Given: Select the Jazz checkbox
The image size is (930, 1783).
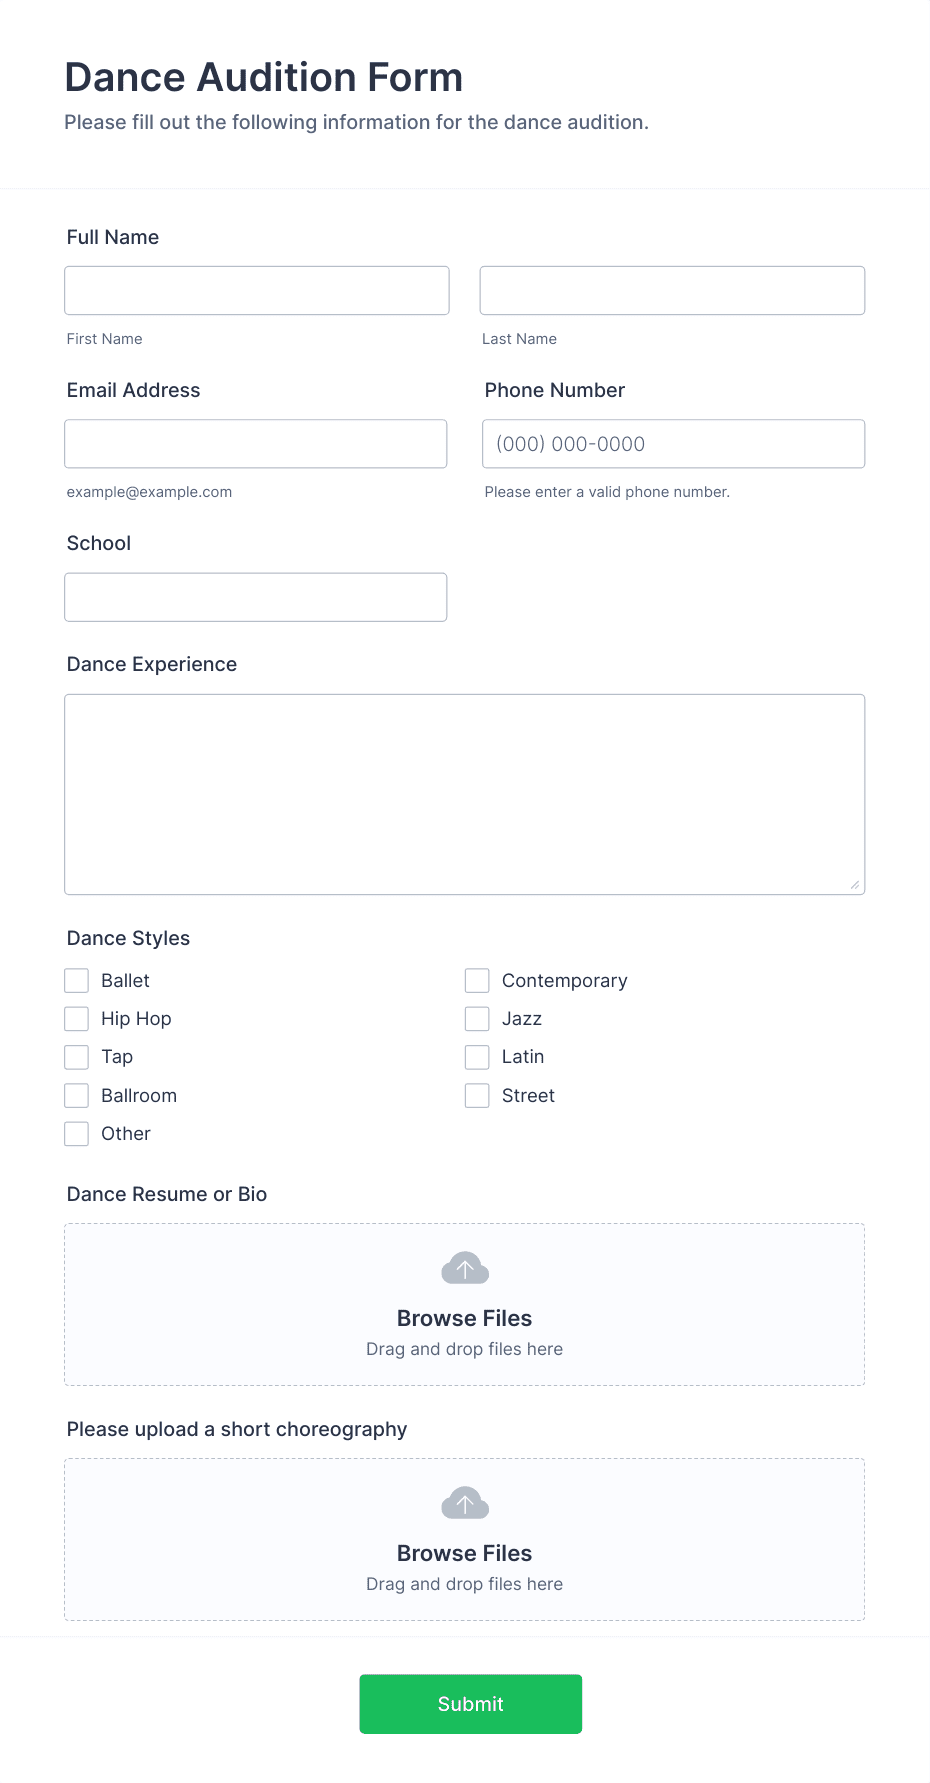Looking at the screenshot, I should point(476,1018).
